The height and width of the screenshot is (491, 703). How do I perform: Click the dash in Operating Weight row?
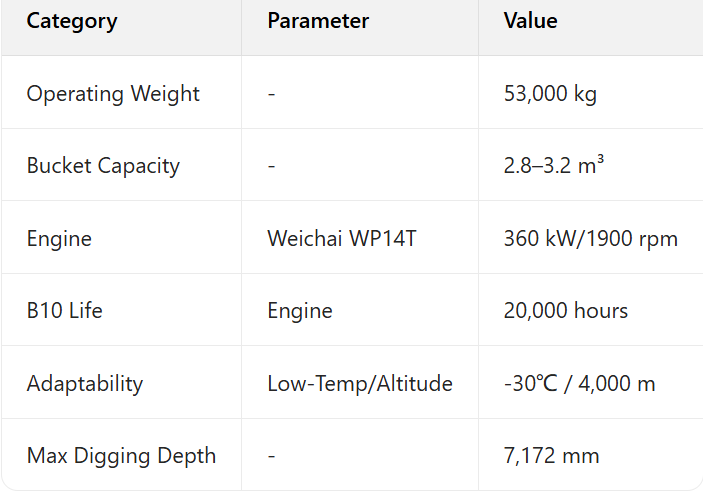(x=272, y=94)
